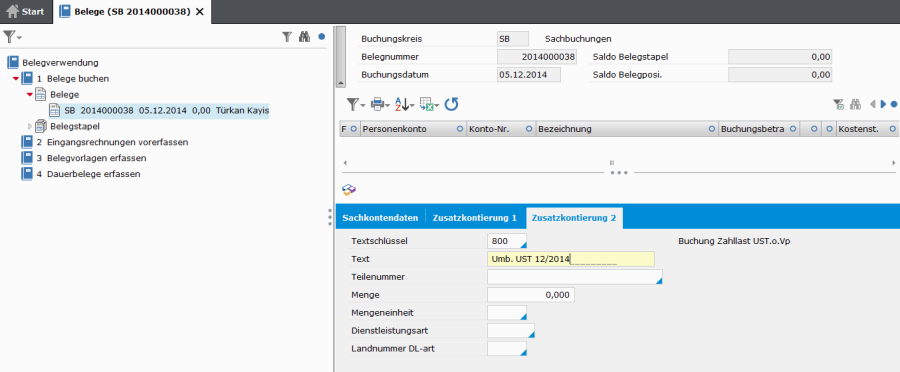Click the binoculars search icon in left panel
Viewport: 900px width, 372px height.
click(x=305, y=37)
